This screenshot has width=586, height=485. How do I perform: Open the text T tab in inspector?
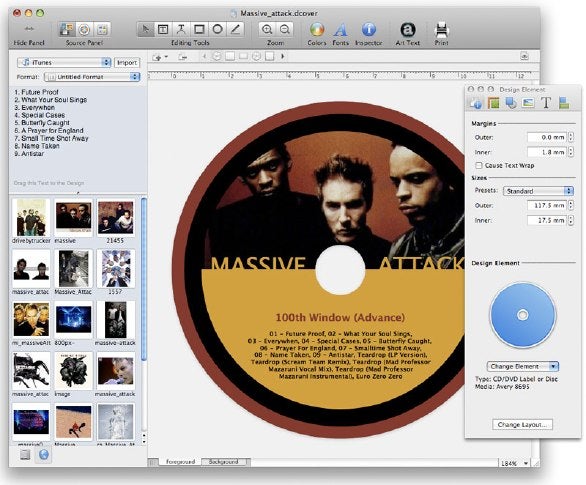point(546,103)
